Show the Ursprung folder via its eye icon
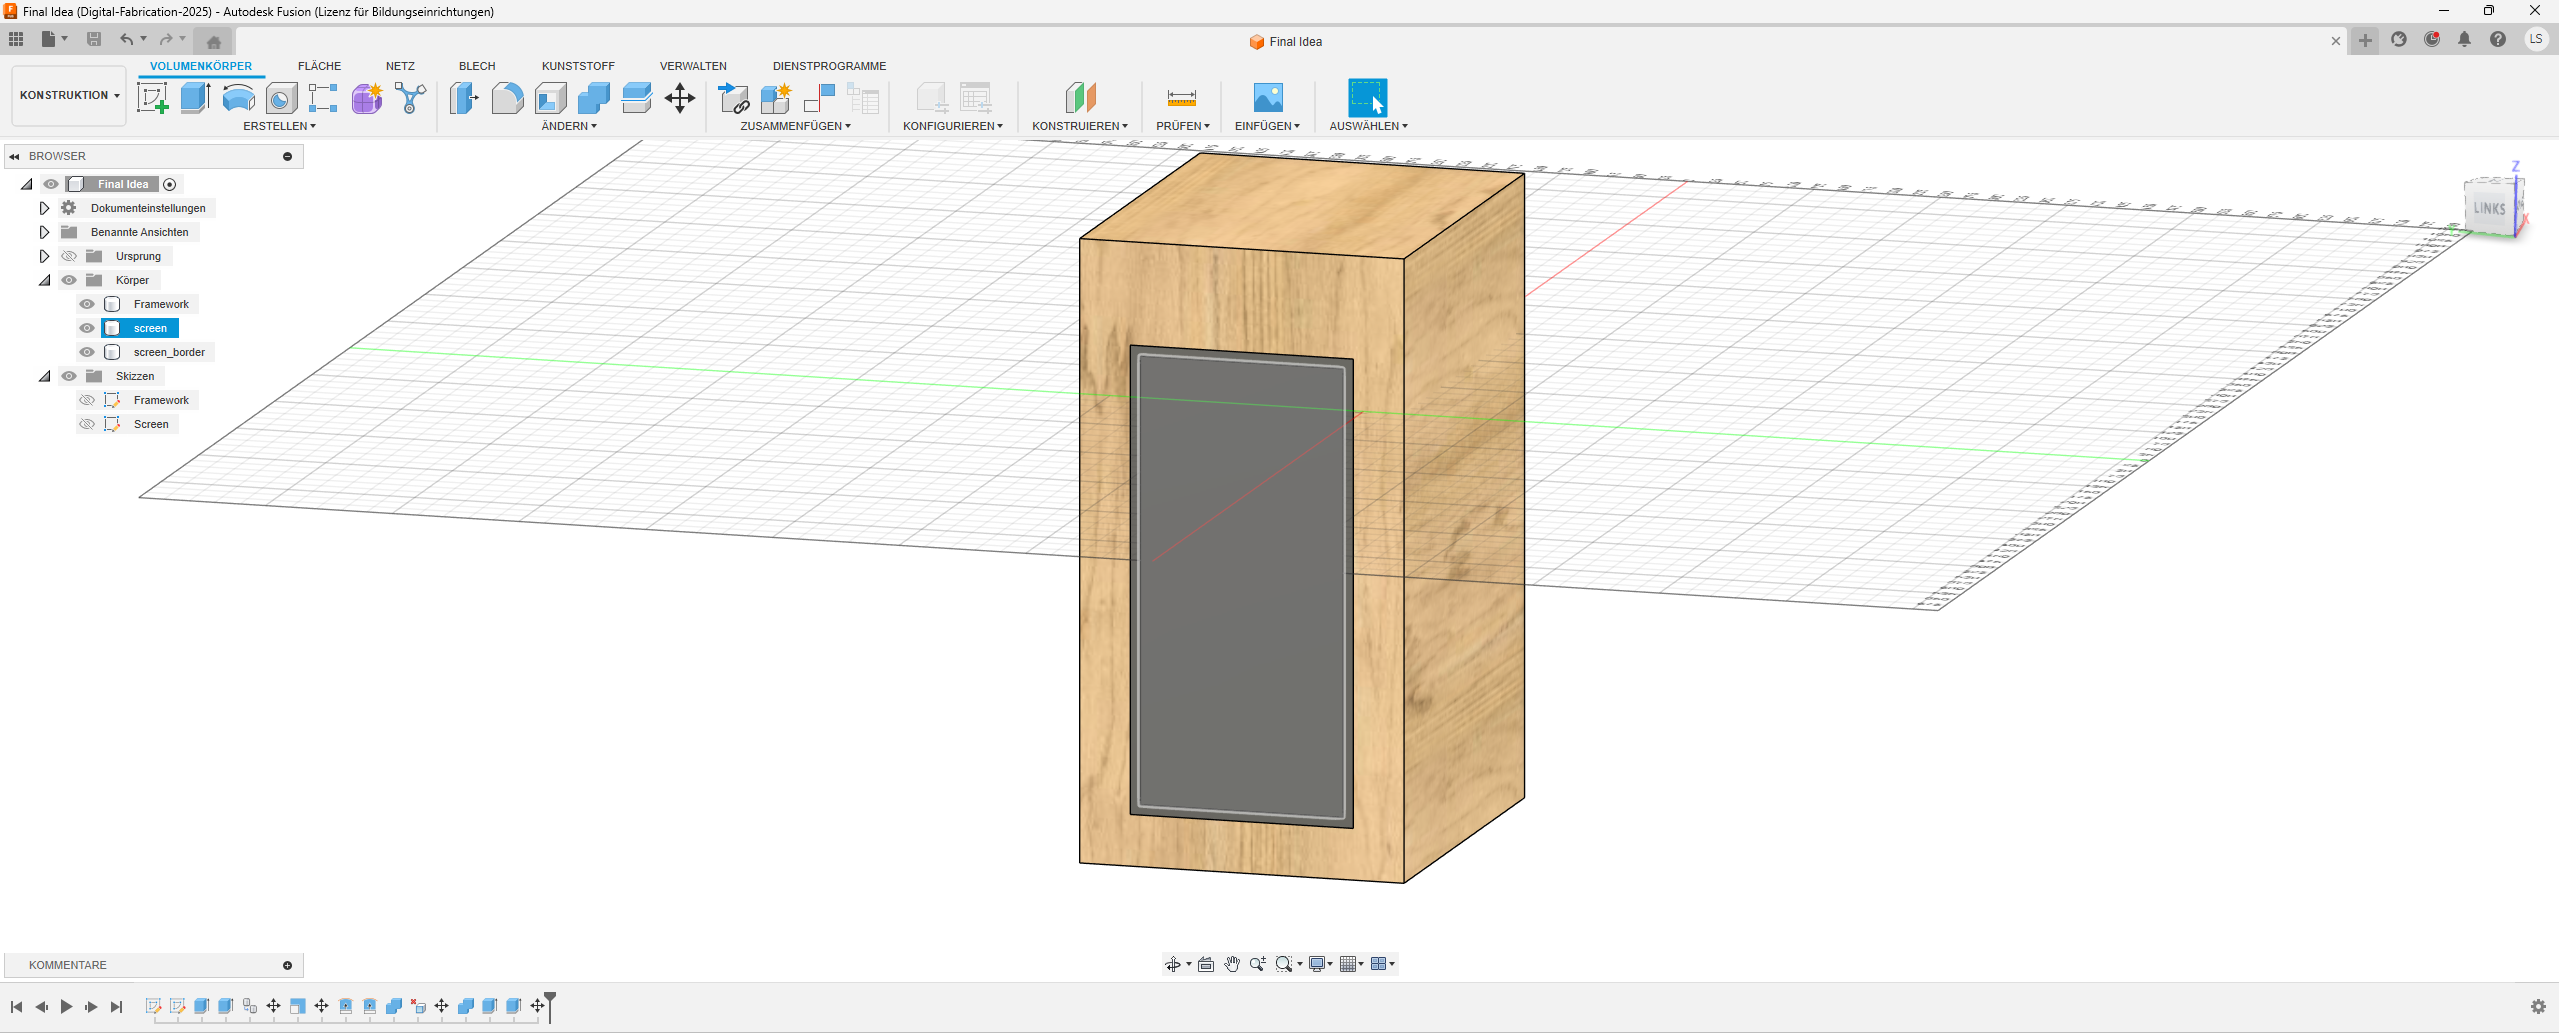The height and width of the screenshot is (1033, 2559). (69, 256)
